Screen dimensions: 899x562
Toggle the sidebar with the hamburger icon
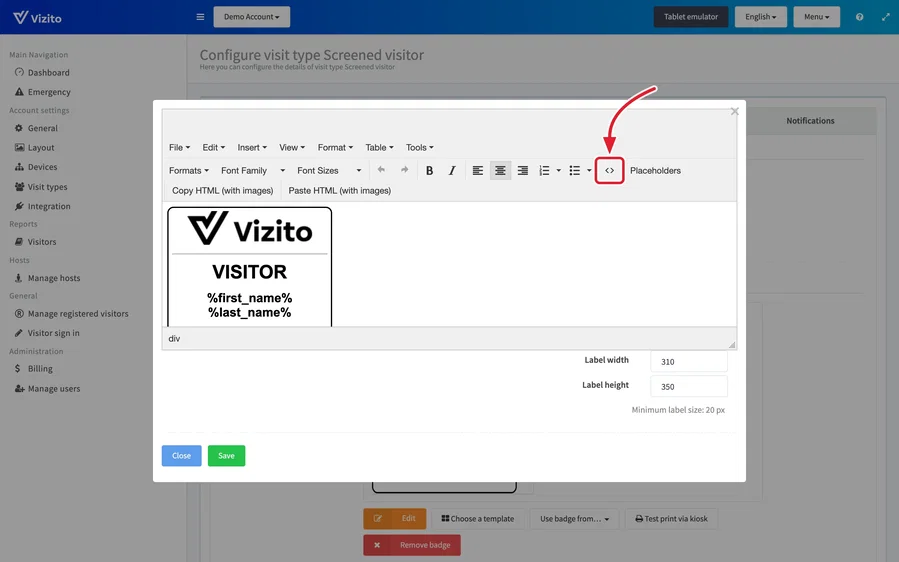pyautogui.click(x=200, y=17)
